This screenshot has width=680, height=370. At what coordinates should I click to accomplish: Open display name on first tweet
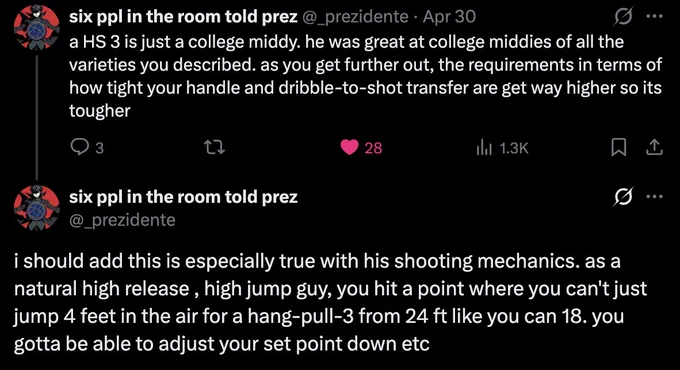pyautogui.click(x=183, y=17)
